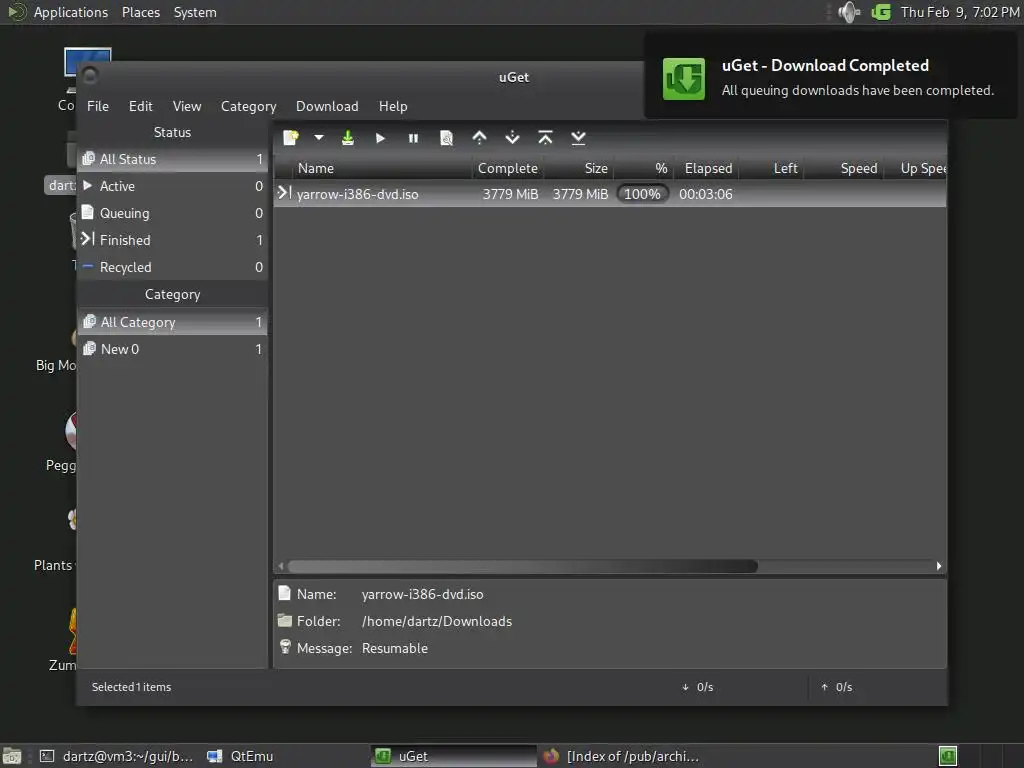
Task: Move download down with arrow icon
Action: coord(513,138)
